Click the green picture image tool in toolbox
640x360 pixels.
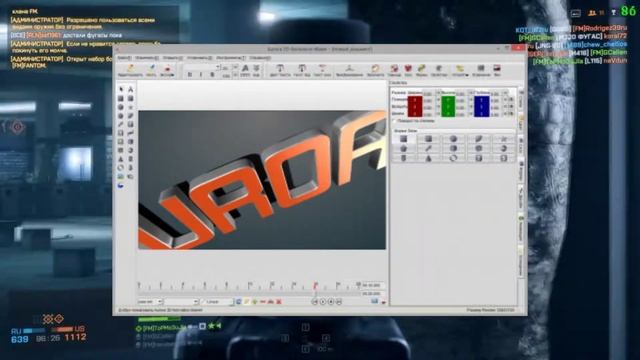(x=121, y=176)
